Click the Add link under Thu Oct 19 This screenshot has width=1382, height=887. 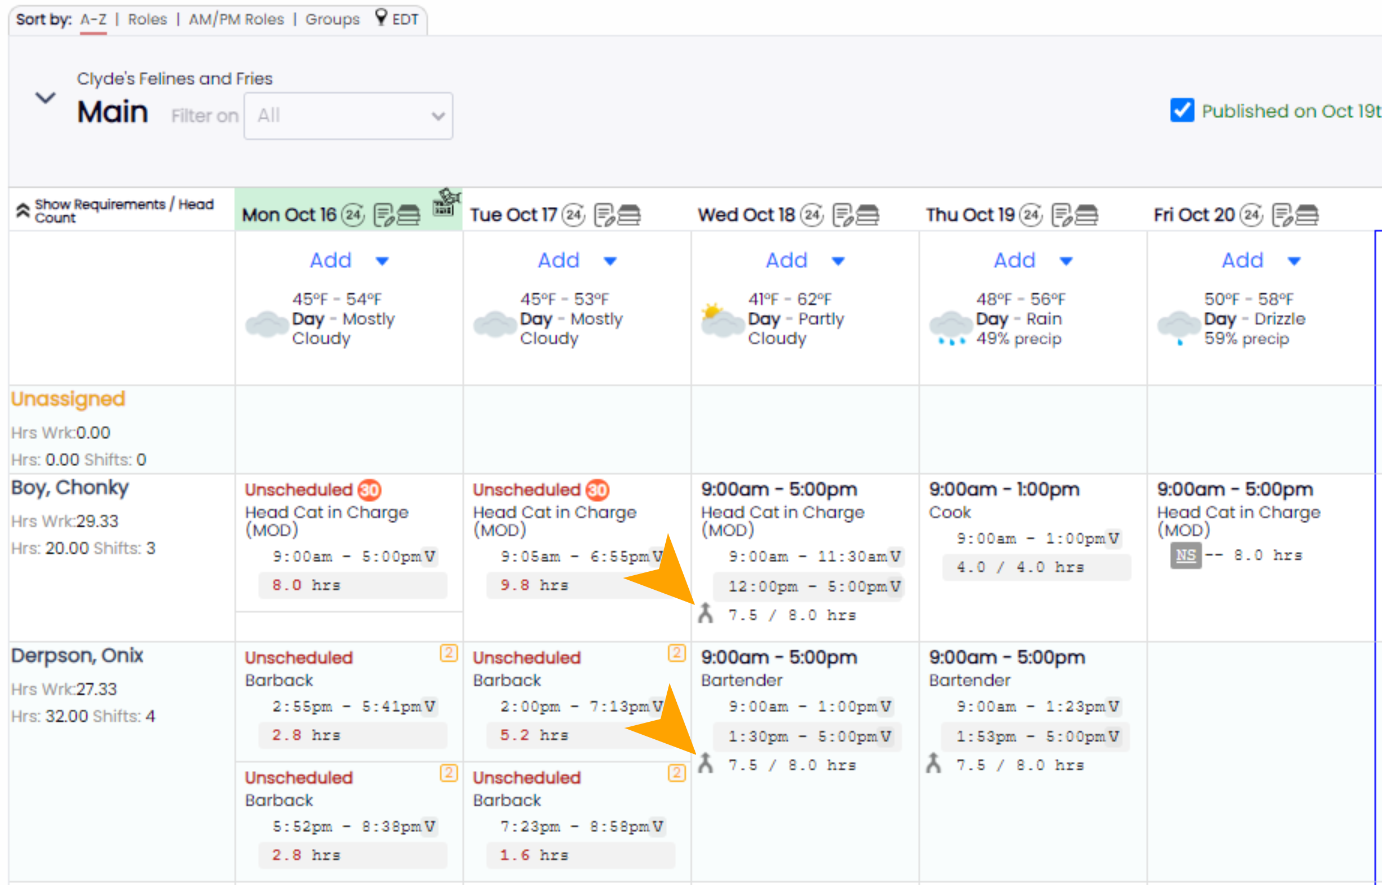[1014, 260]
